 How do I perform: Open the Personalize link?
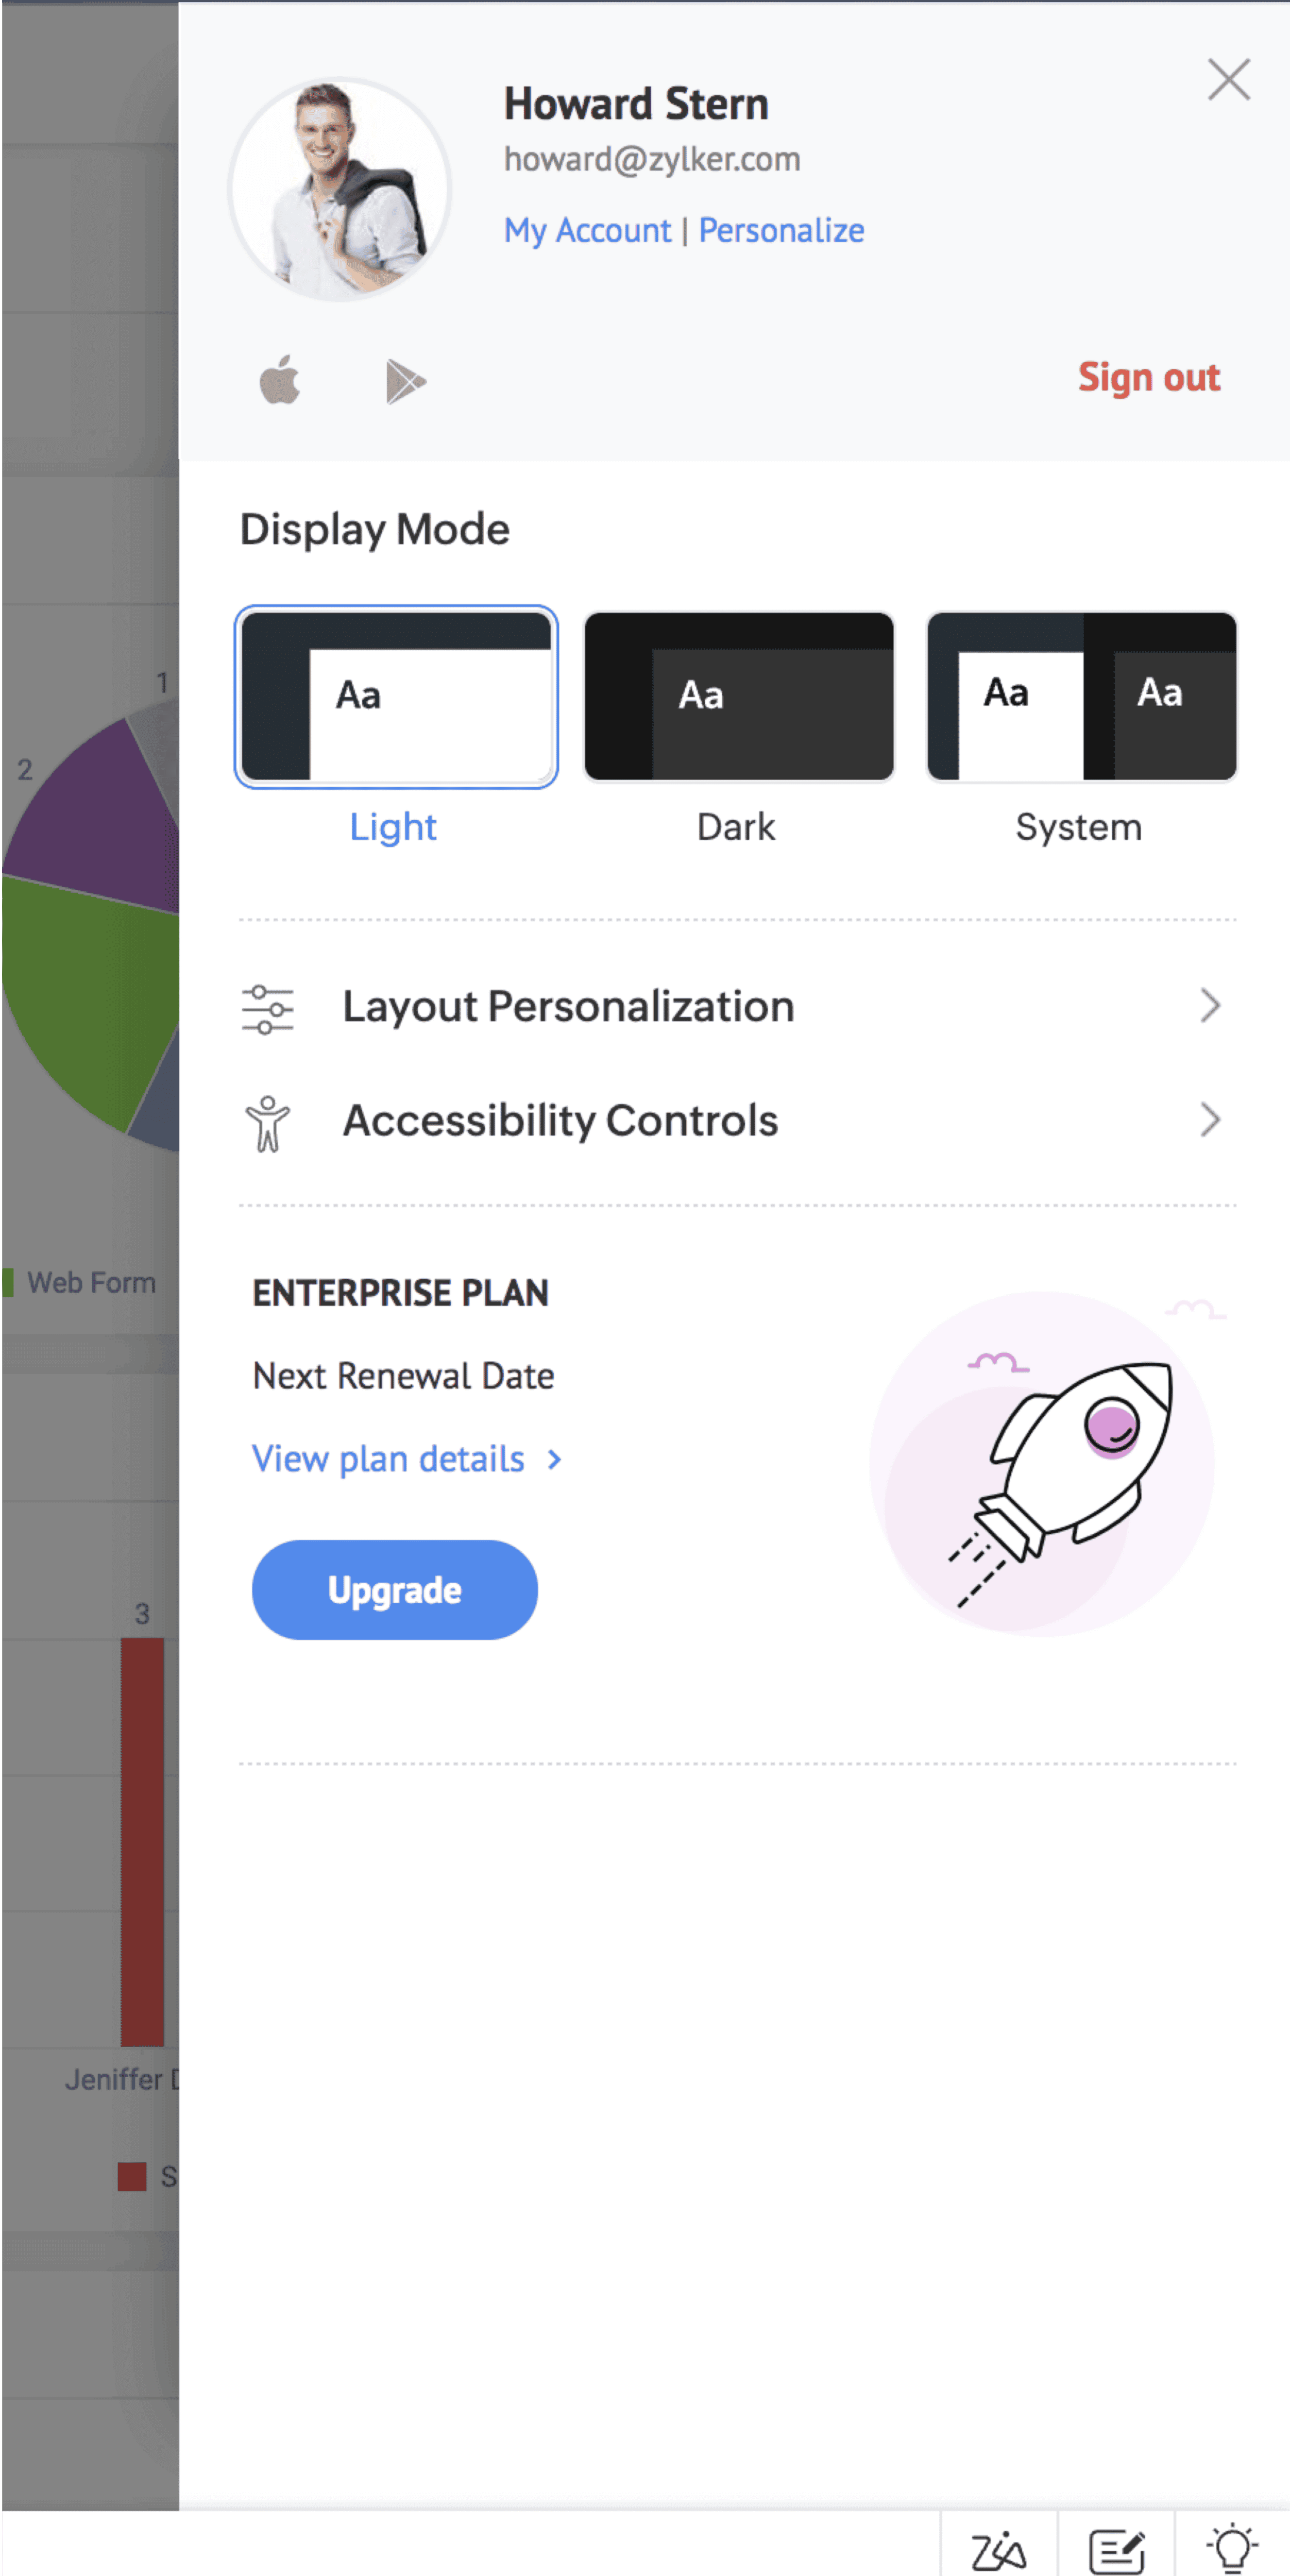tap(781, 230)
